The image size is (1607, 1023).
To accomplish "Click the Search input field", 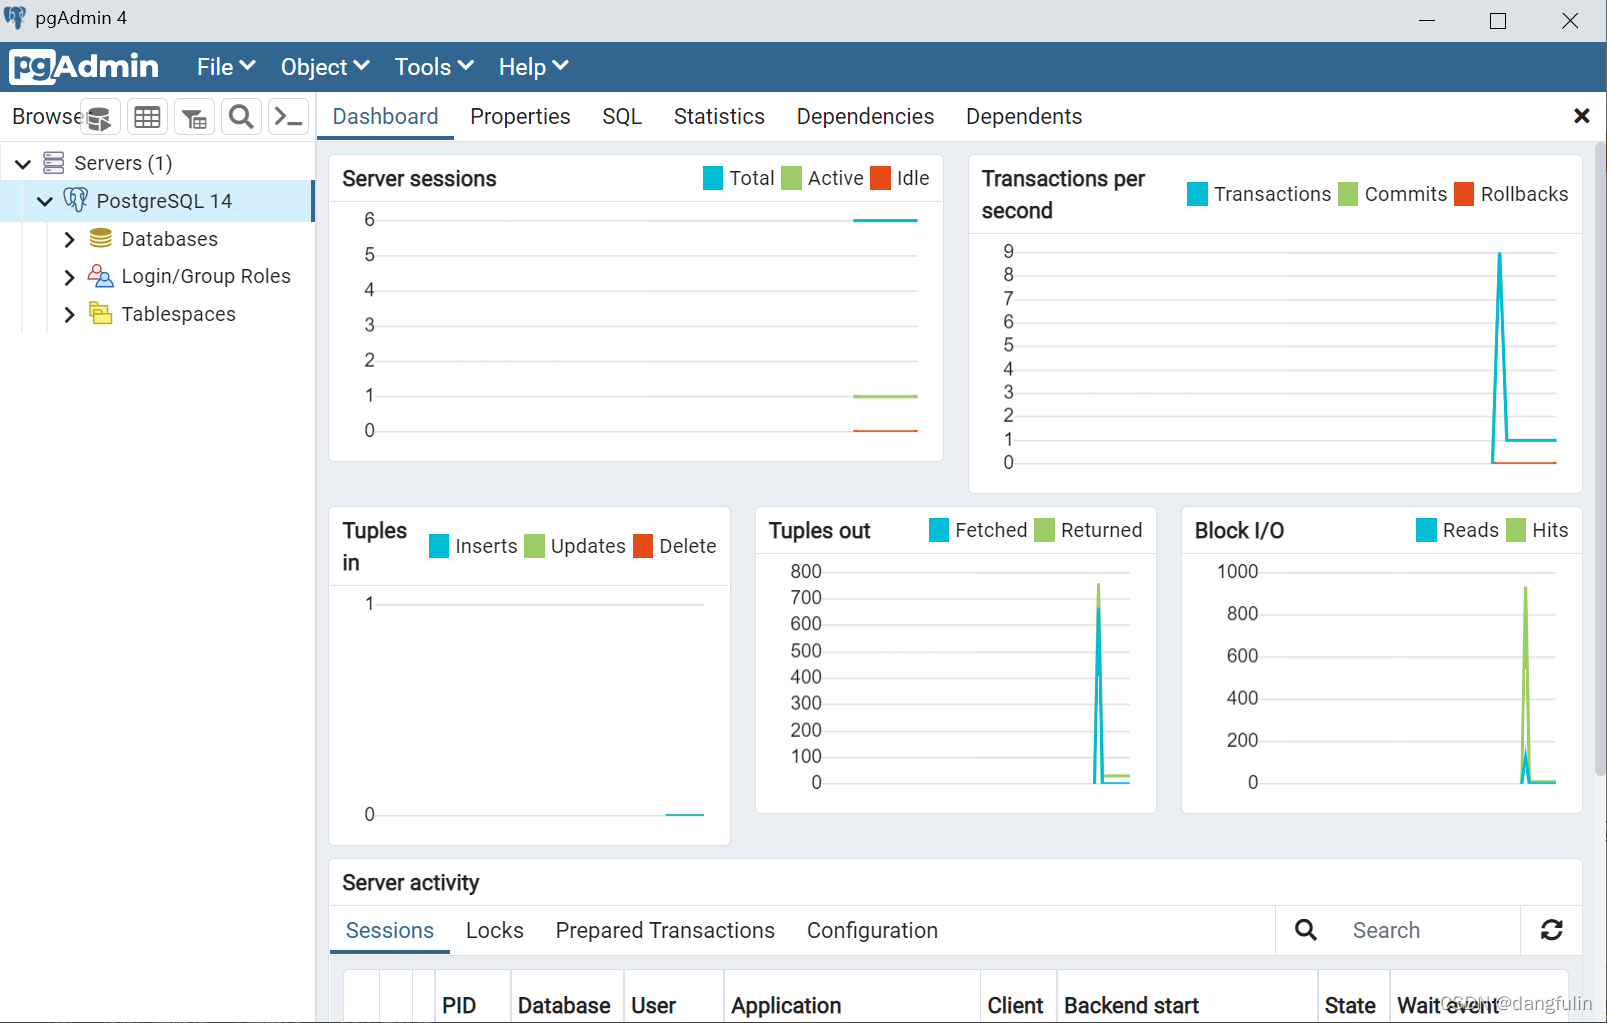I will (x=1428, y=931).
